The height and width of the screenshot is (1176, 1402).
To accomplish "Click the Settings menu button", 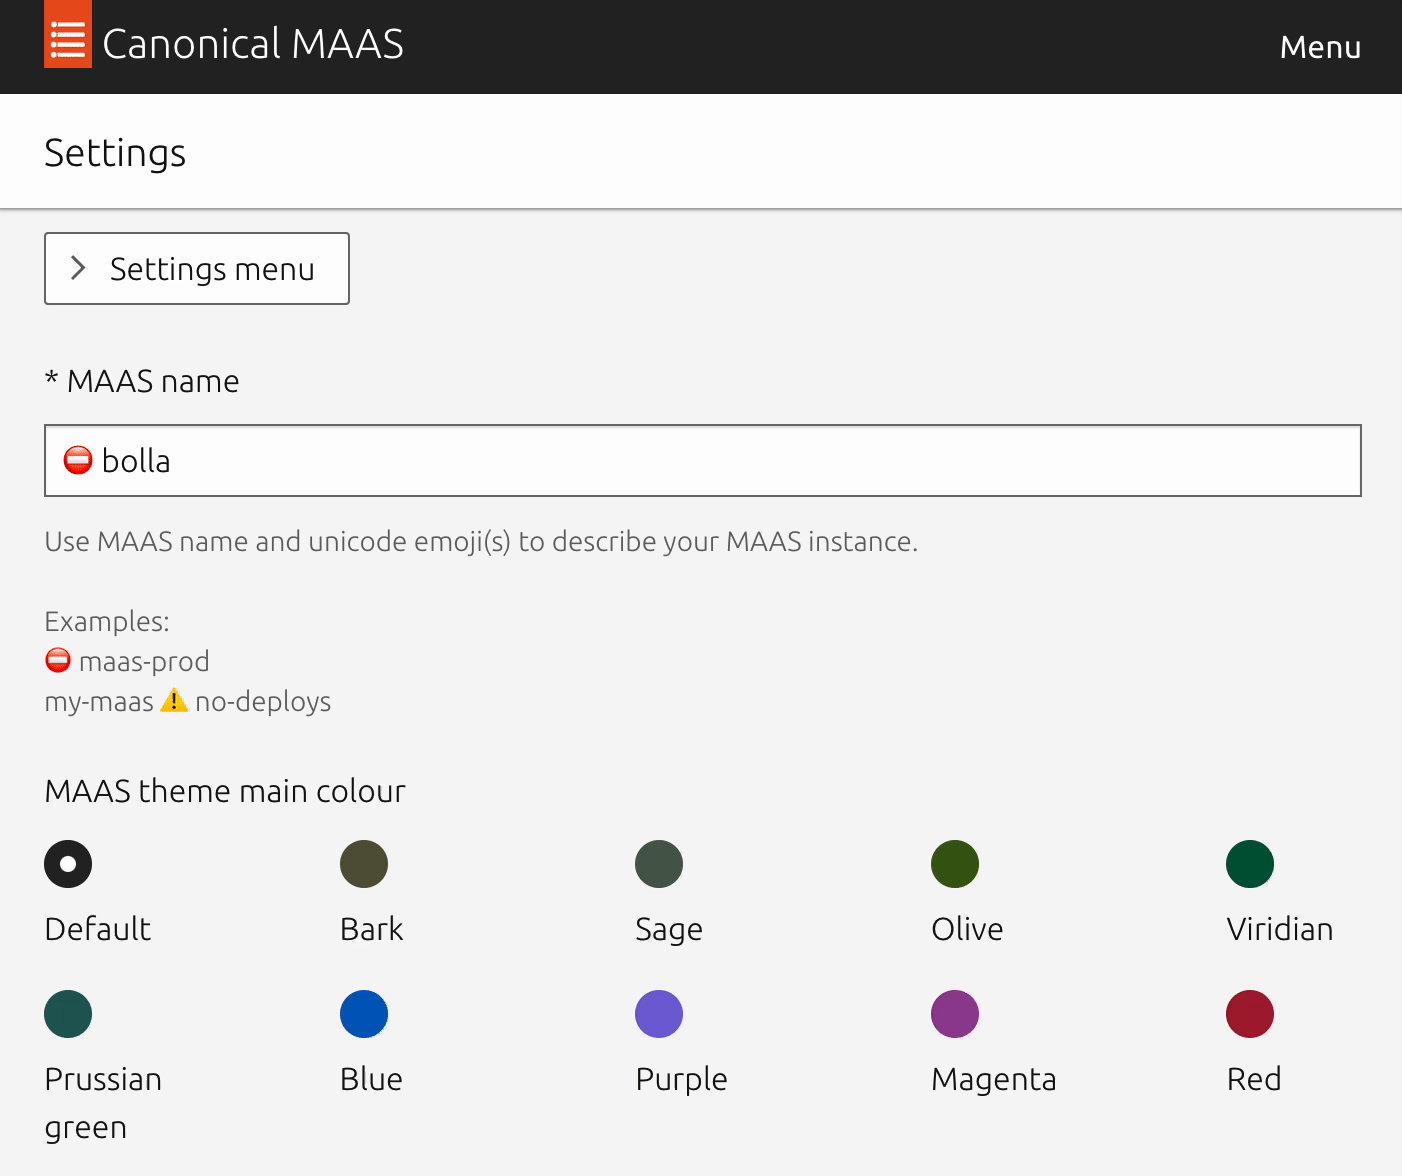I will click(x=196, y=268).
